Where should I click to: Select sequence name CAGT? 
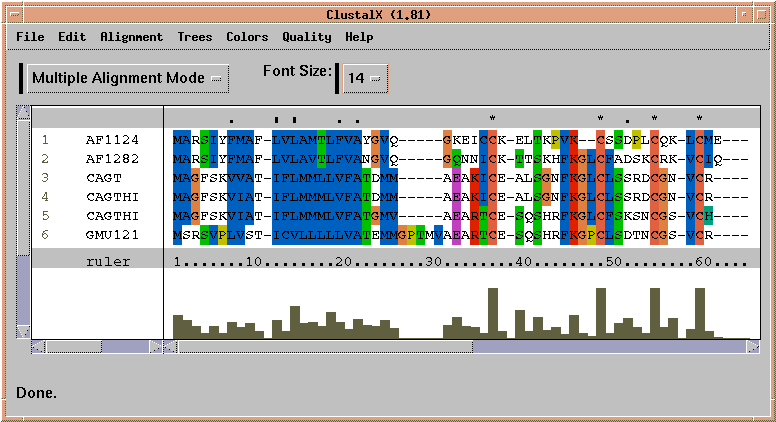(x=104, y=178)
